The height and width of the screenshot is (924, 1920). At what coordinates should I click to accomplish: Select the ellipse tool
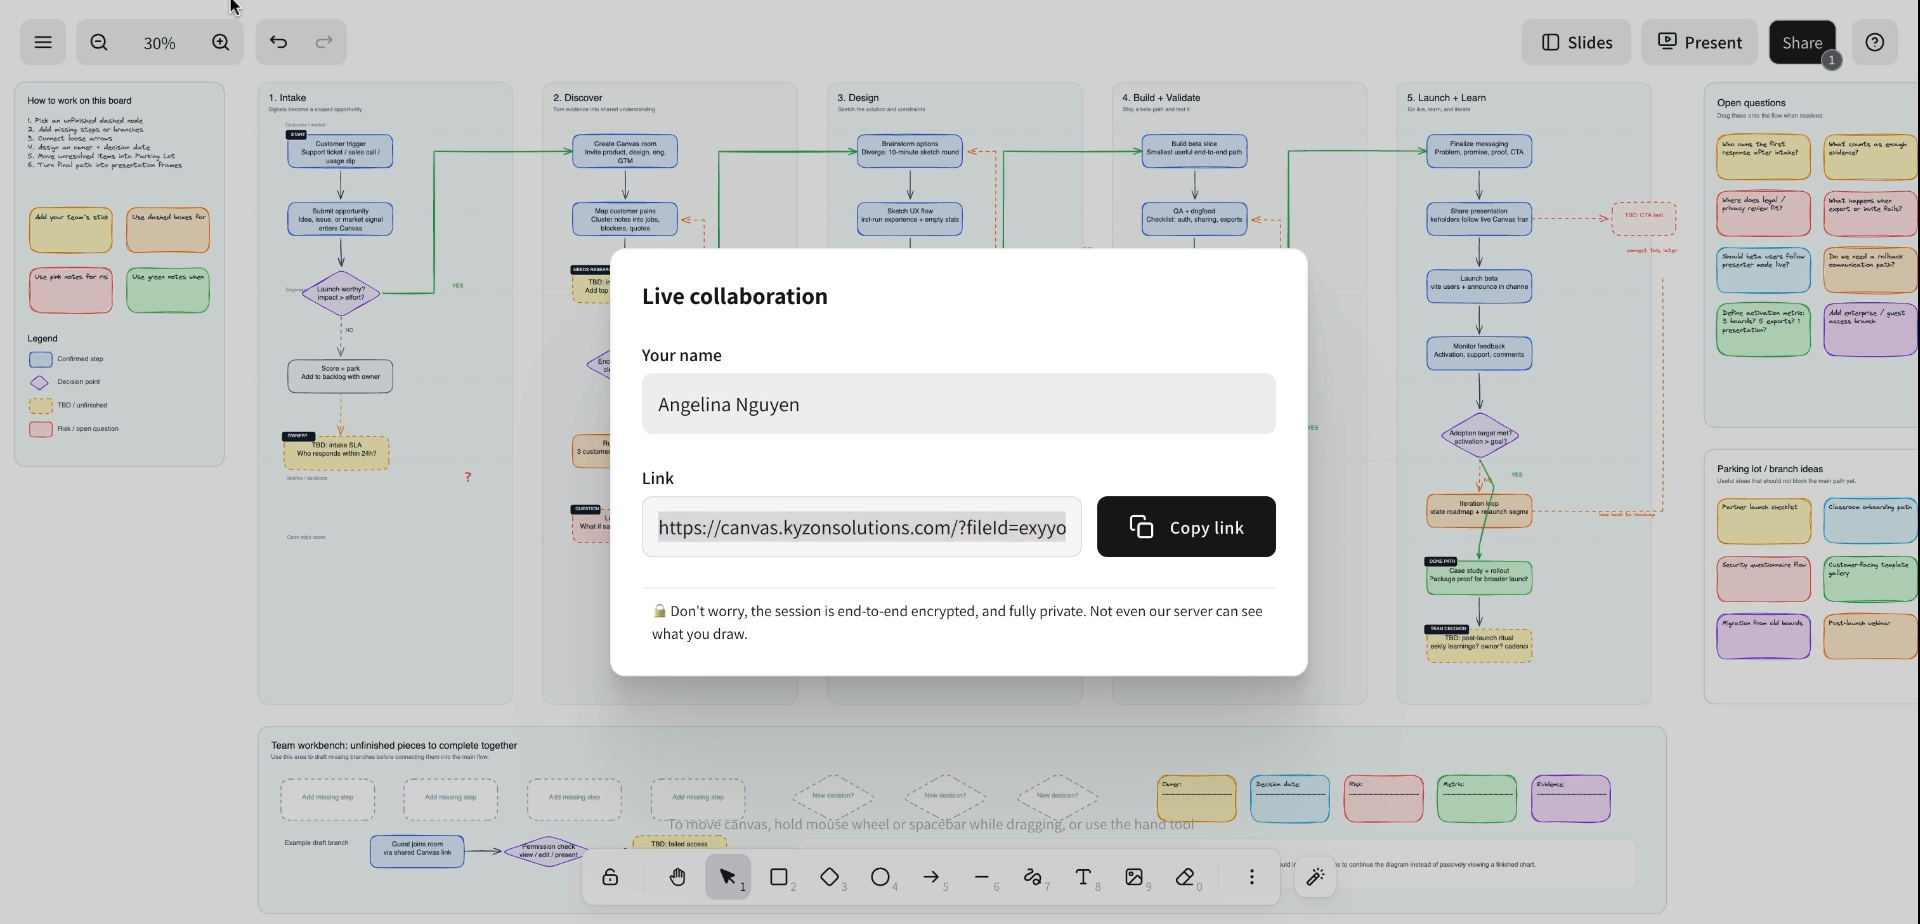(880, 877)
